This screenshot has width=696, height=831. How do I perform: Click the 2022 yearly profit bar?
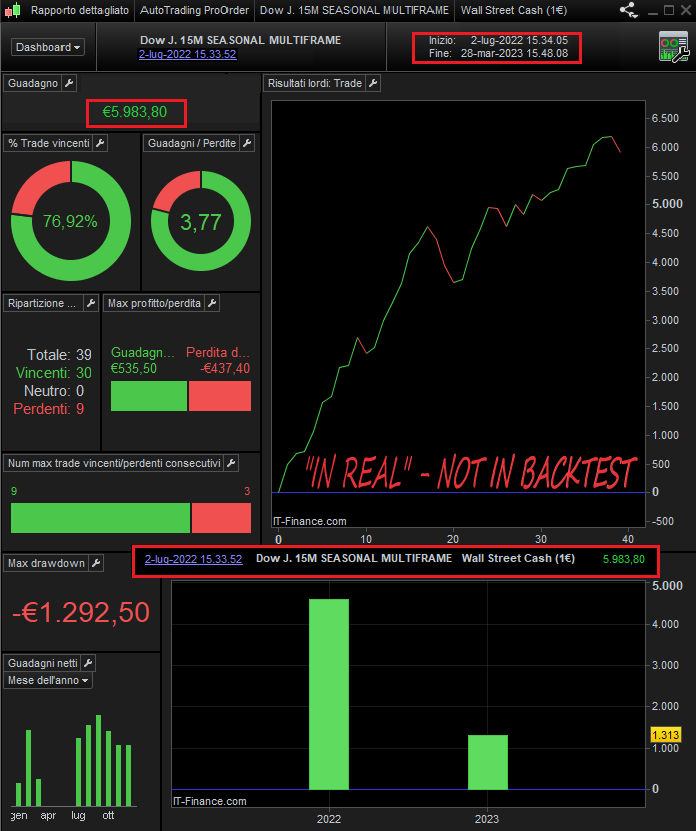[x=329, y=694]
